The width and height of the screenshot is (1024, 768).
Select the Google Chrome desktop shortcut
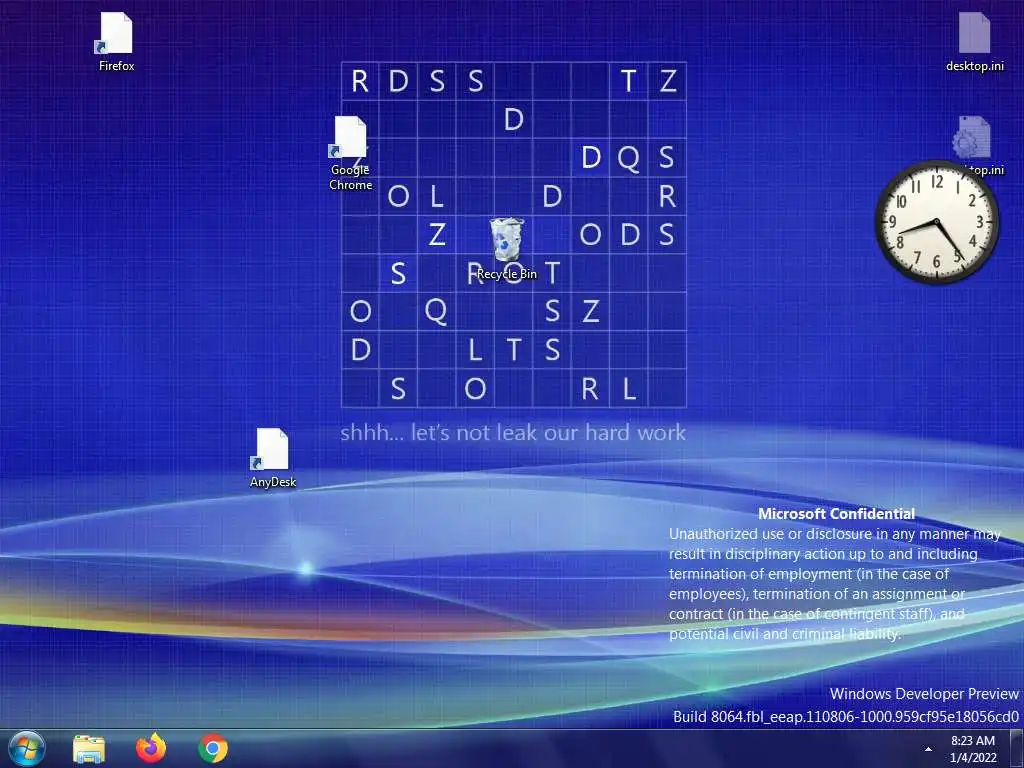(x=351, y=153)
